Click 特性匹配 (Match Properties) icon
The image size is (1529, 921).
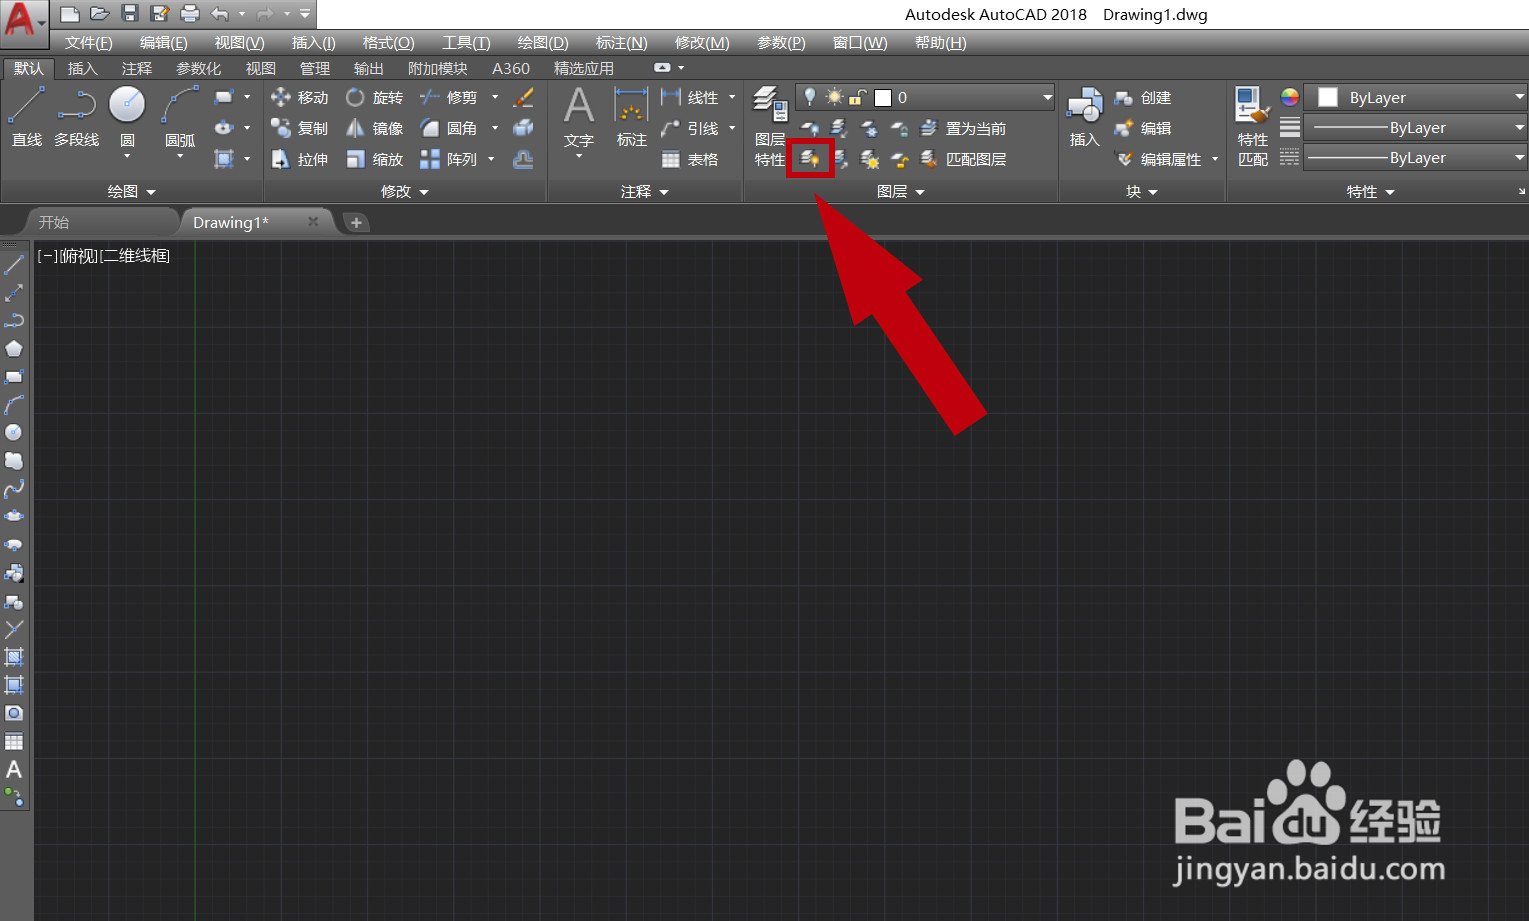click(1253, 127)
